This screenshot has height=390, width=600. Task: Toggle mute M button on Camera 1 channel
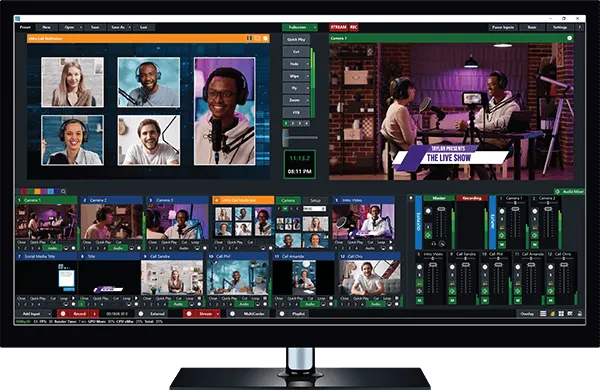point(502,244)
